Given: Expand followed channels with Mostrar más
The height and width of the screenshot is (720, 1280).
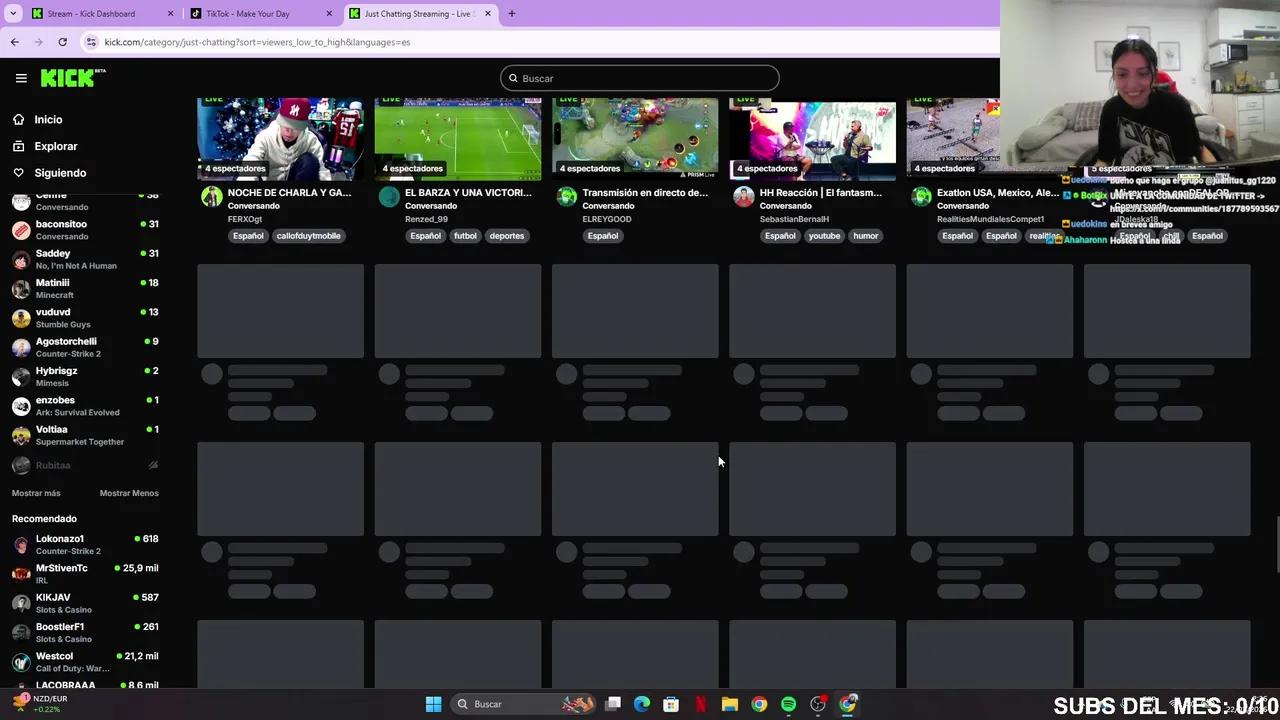Looking at the screenshot, I should coord(36,493).
